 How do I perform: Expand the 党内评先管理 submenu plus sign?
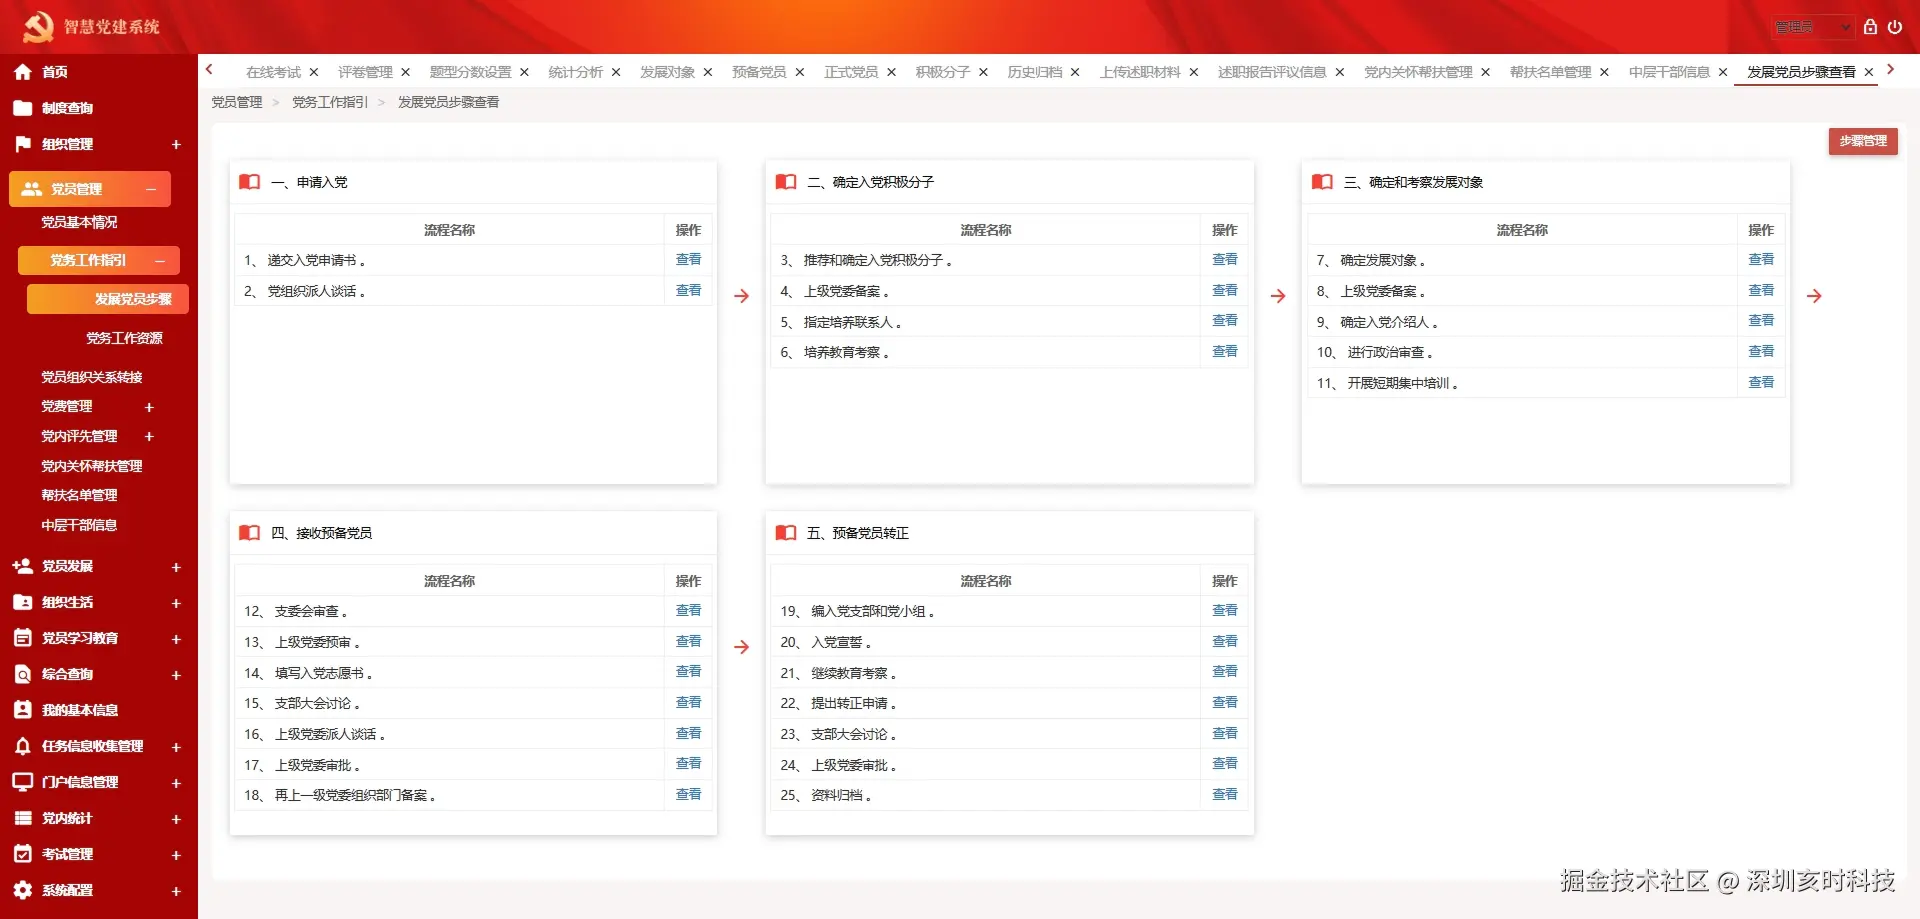tap(149, 437)
